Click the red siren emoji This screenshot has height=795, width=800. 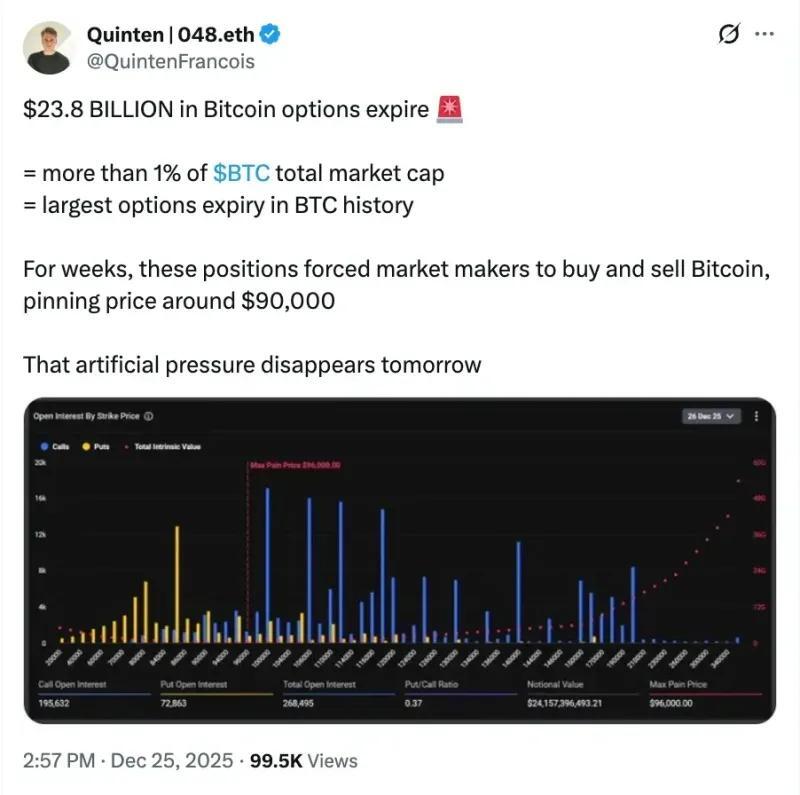click(449, 110)
